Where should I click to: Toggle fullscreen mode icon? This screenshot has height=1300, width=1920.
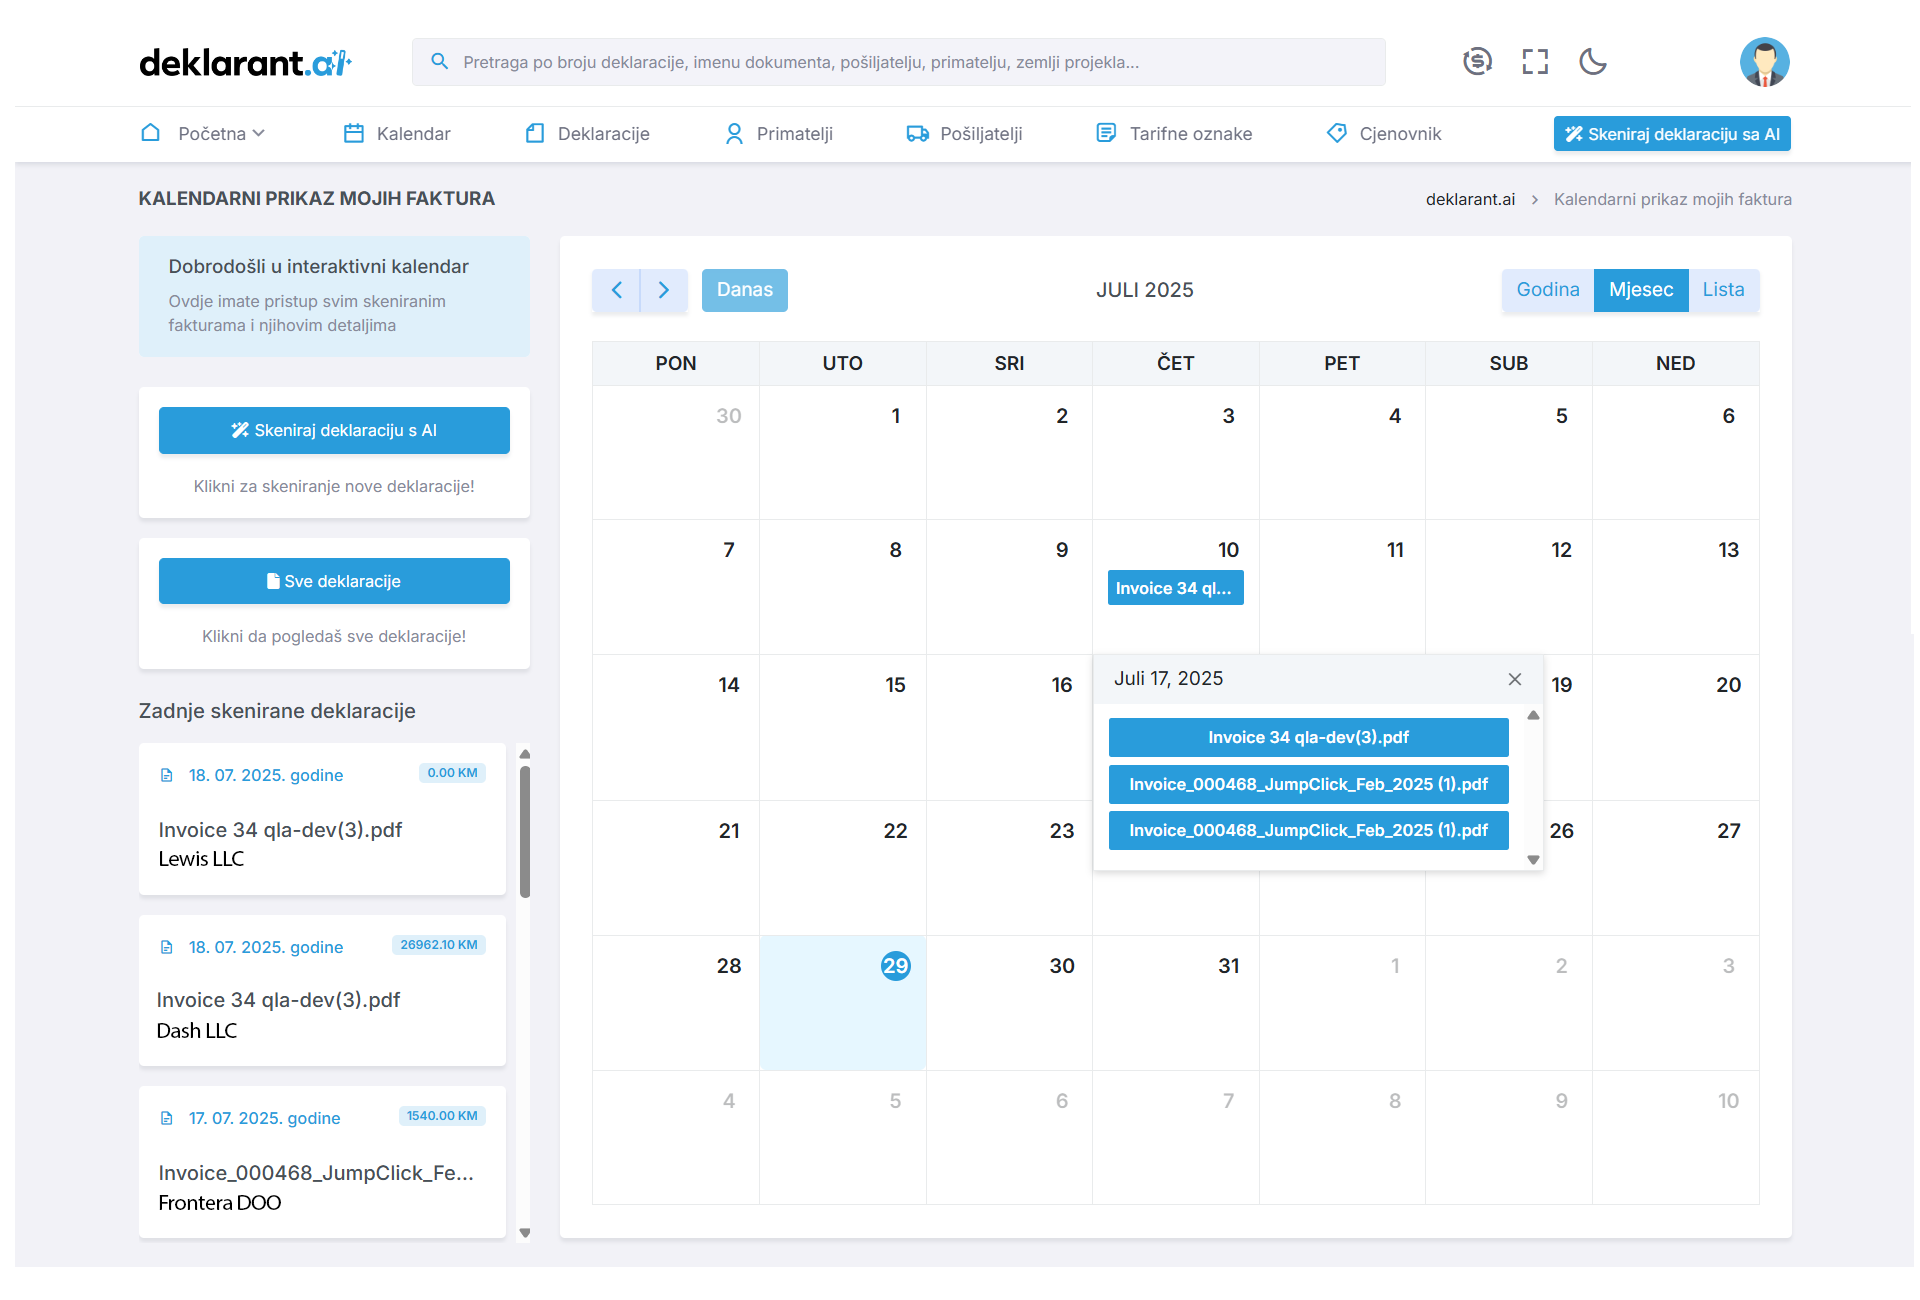[x=1535, y=62]
